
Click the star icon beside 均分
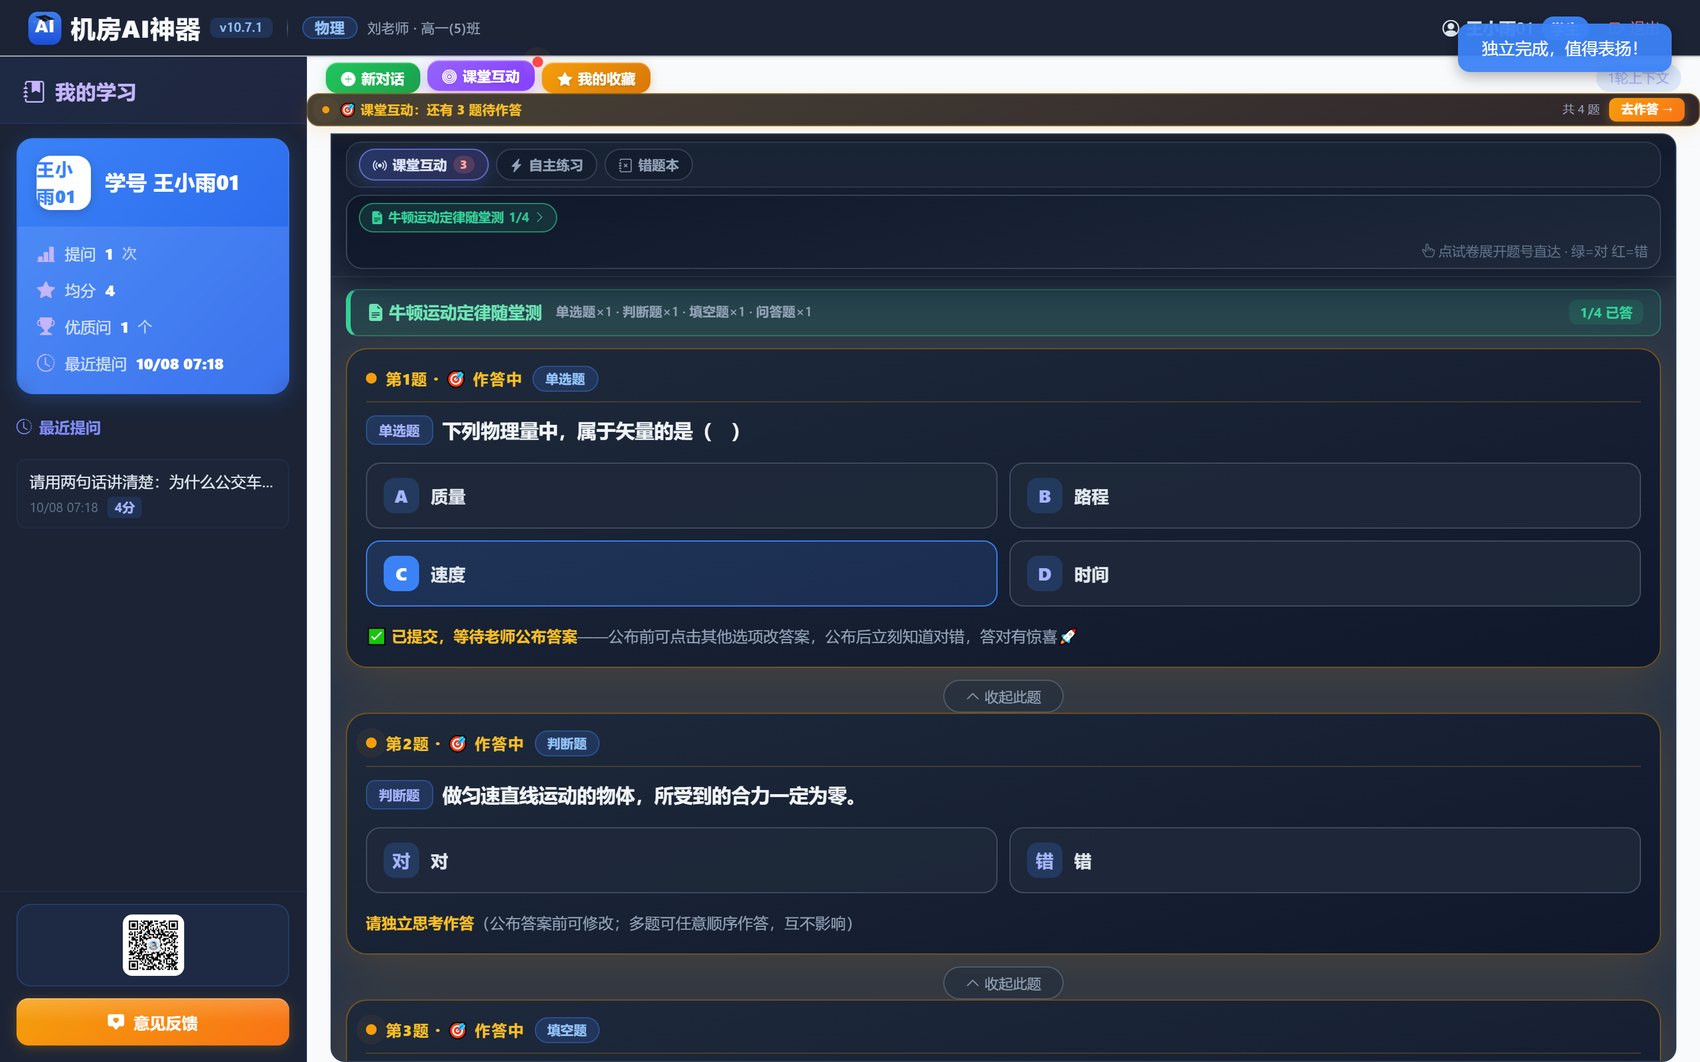(x=46, y=290)
